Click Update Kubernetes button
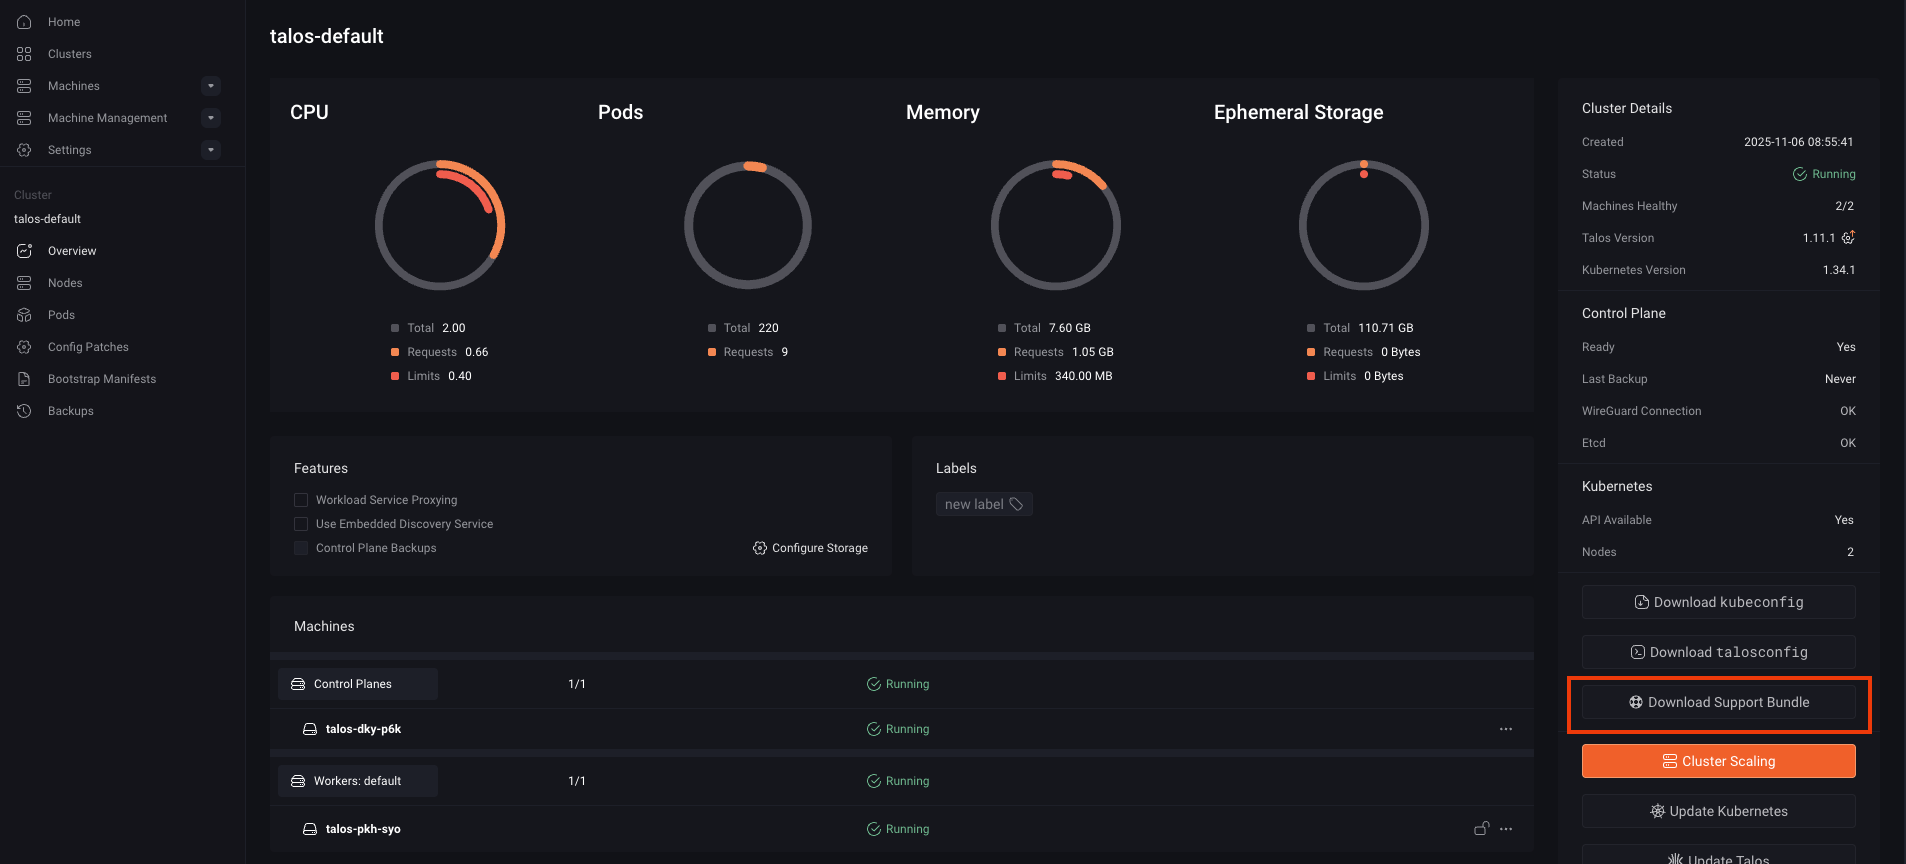The image size is (1906, 864). (x=1718, y=811)
